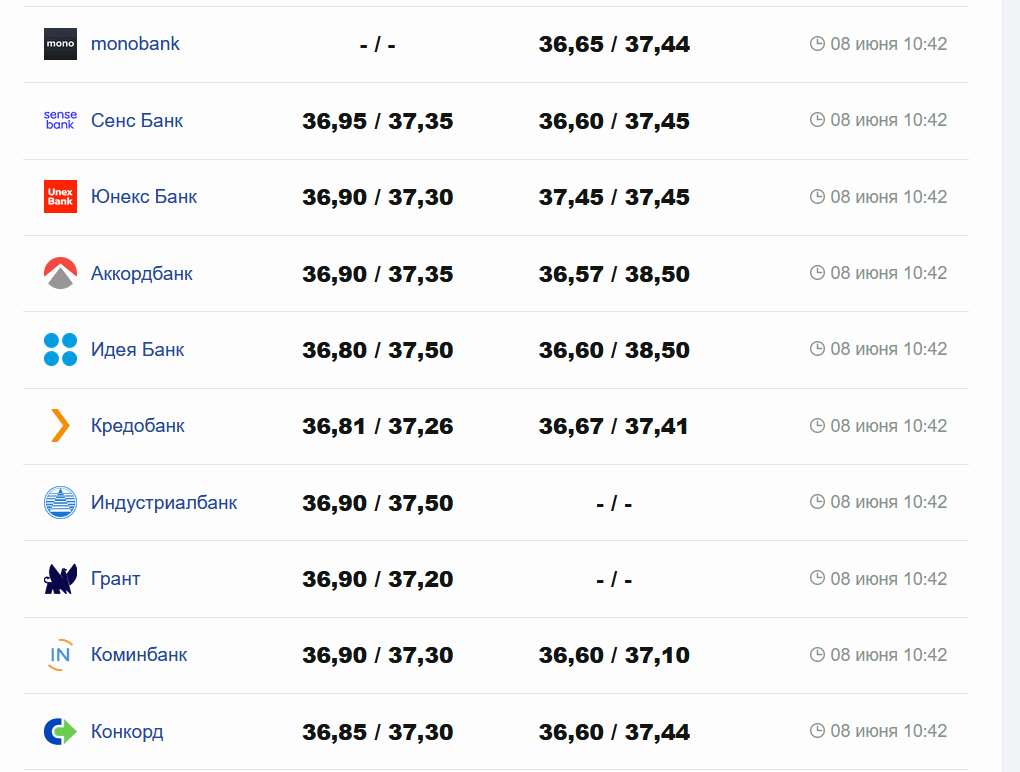The image size is (1020, 772).
Task: Click the Коминбанк IN logo
Action: [x=60, y=655]
